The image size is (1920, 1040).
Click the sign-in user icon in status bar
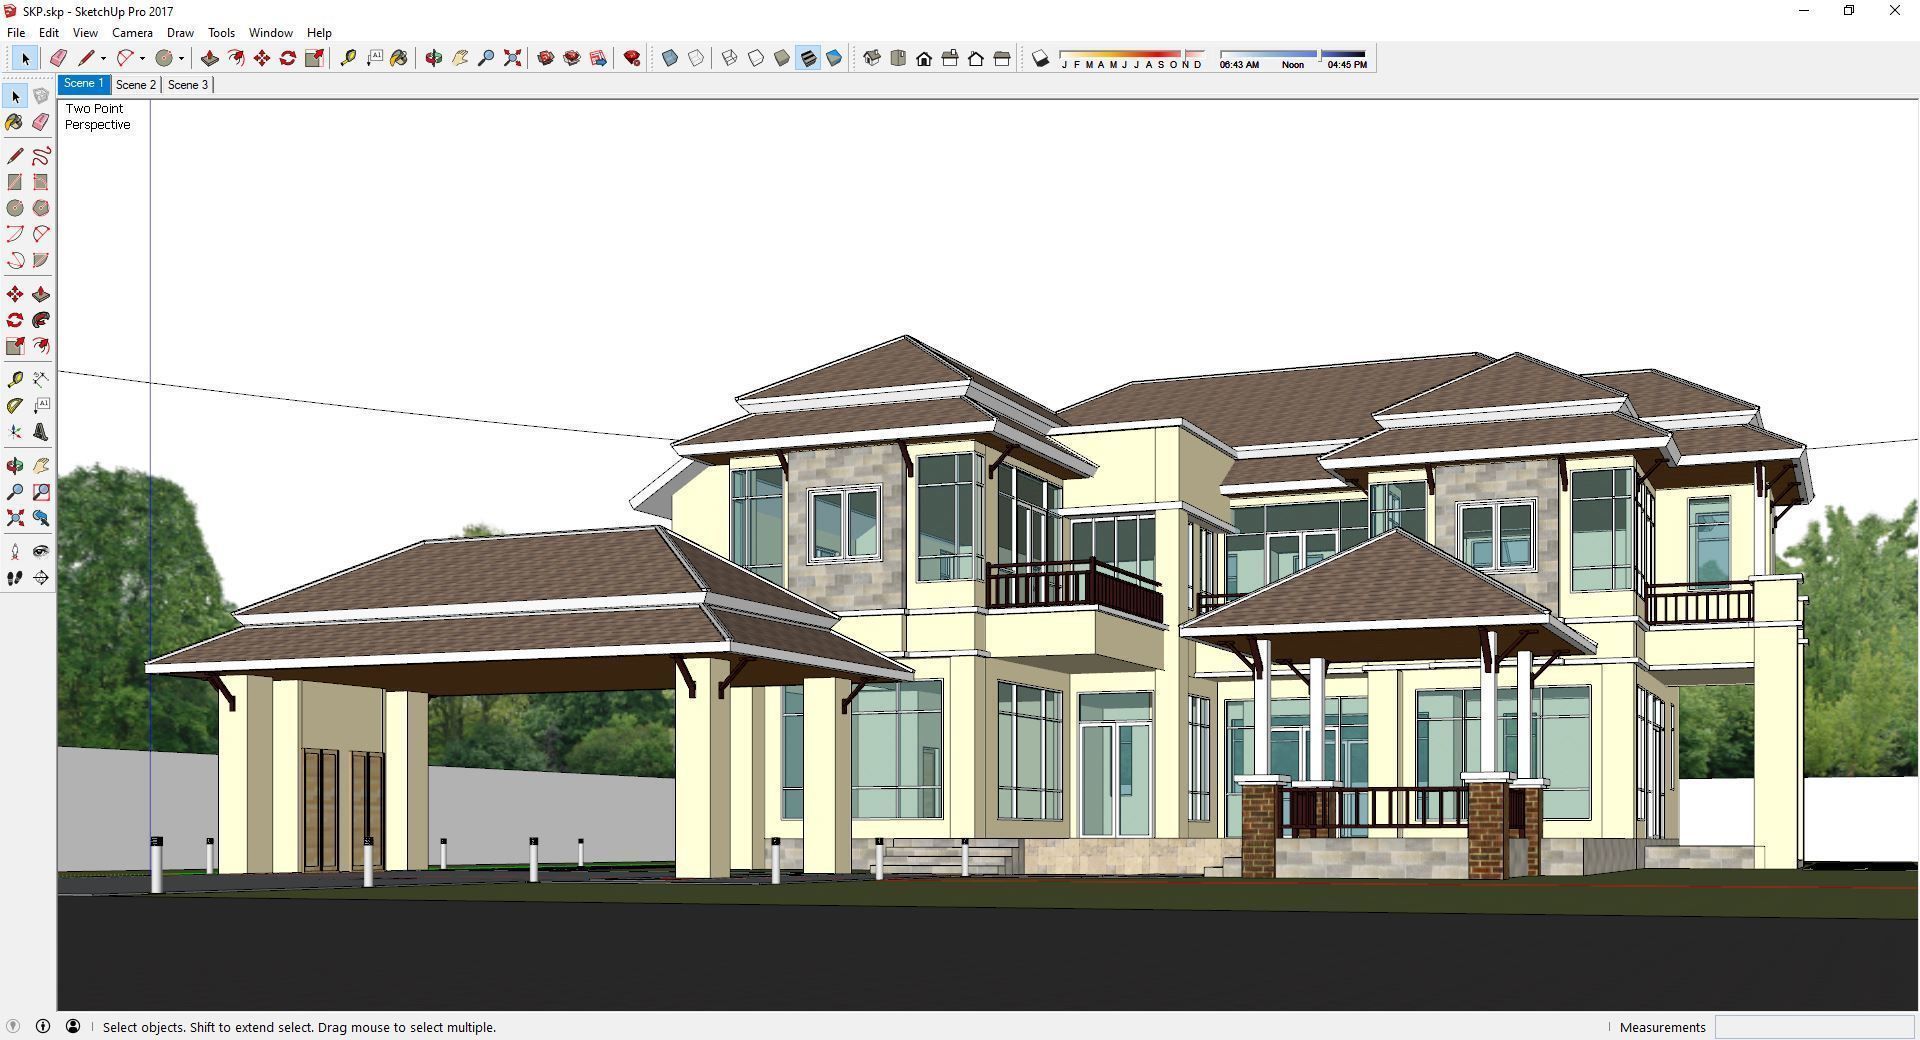[x=73, y=1027]
